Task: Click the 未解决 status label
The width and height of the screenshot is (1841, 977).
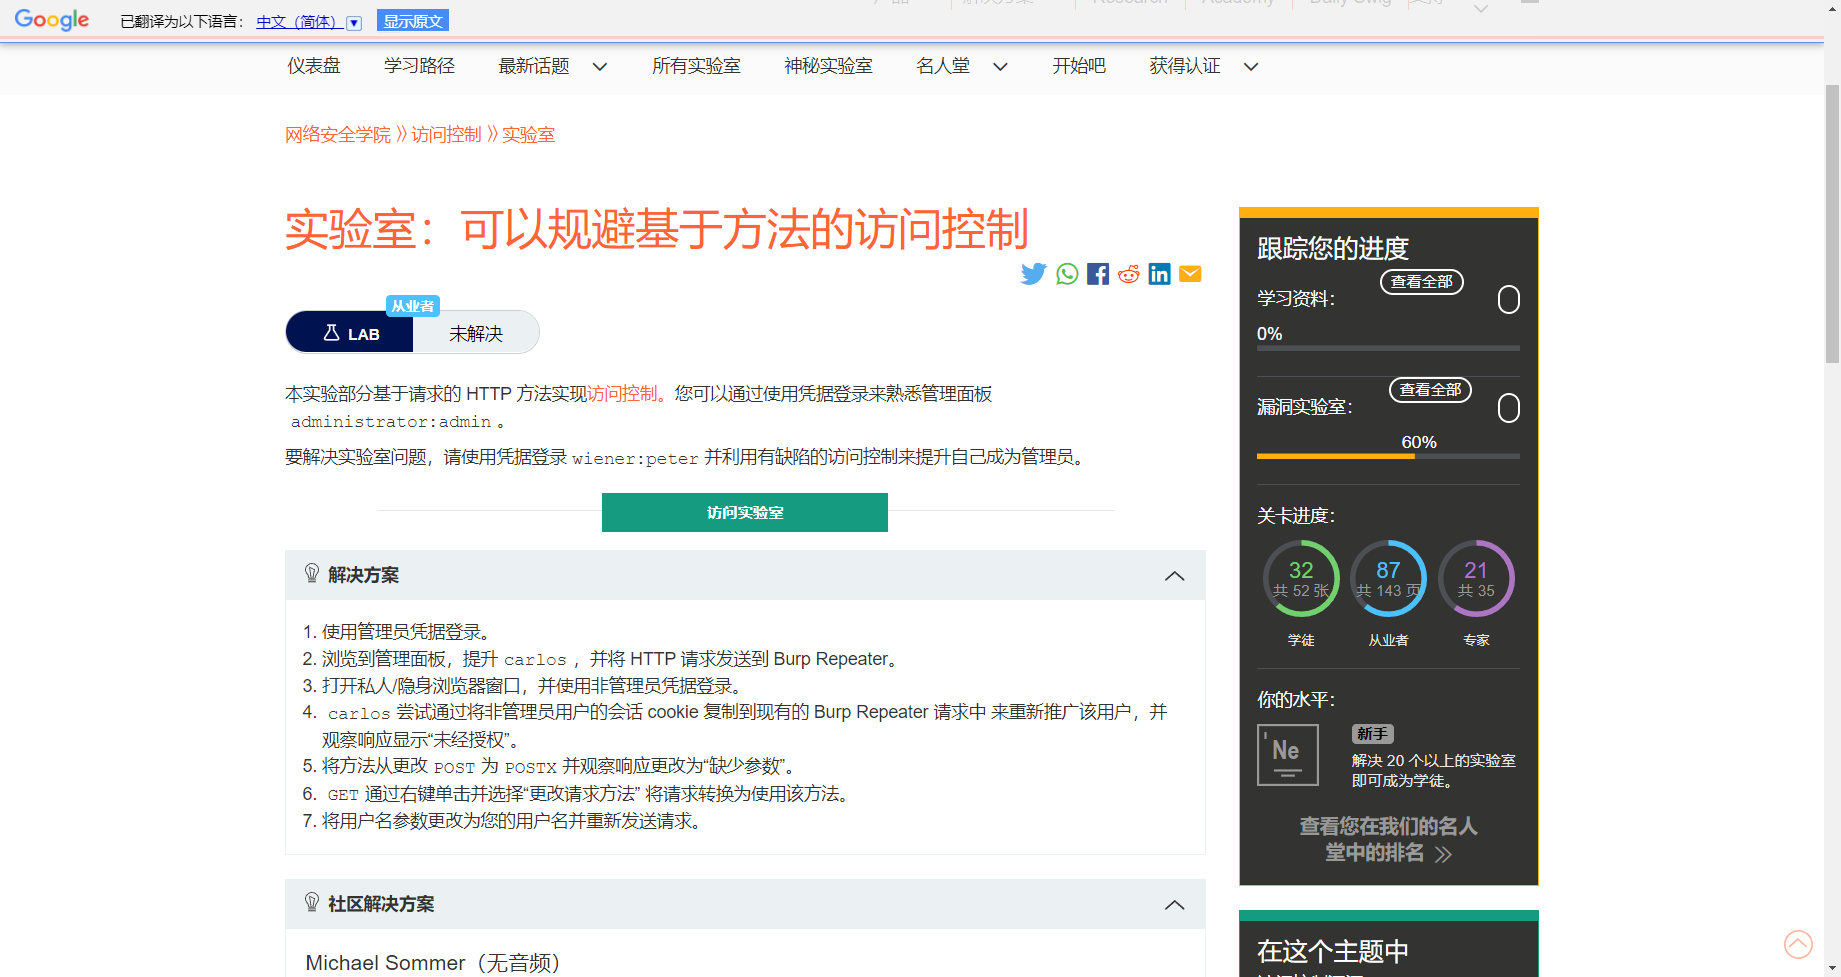Action: tap(476, 333)
